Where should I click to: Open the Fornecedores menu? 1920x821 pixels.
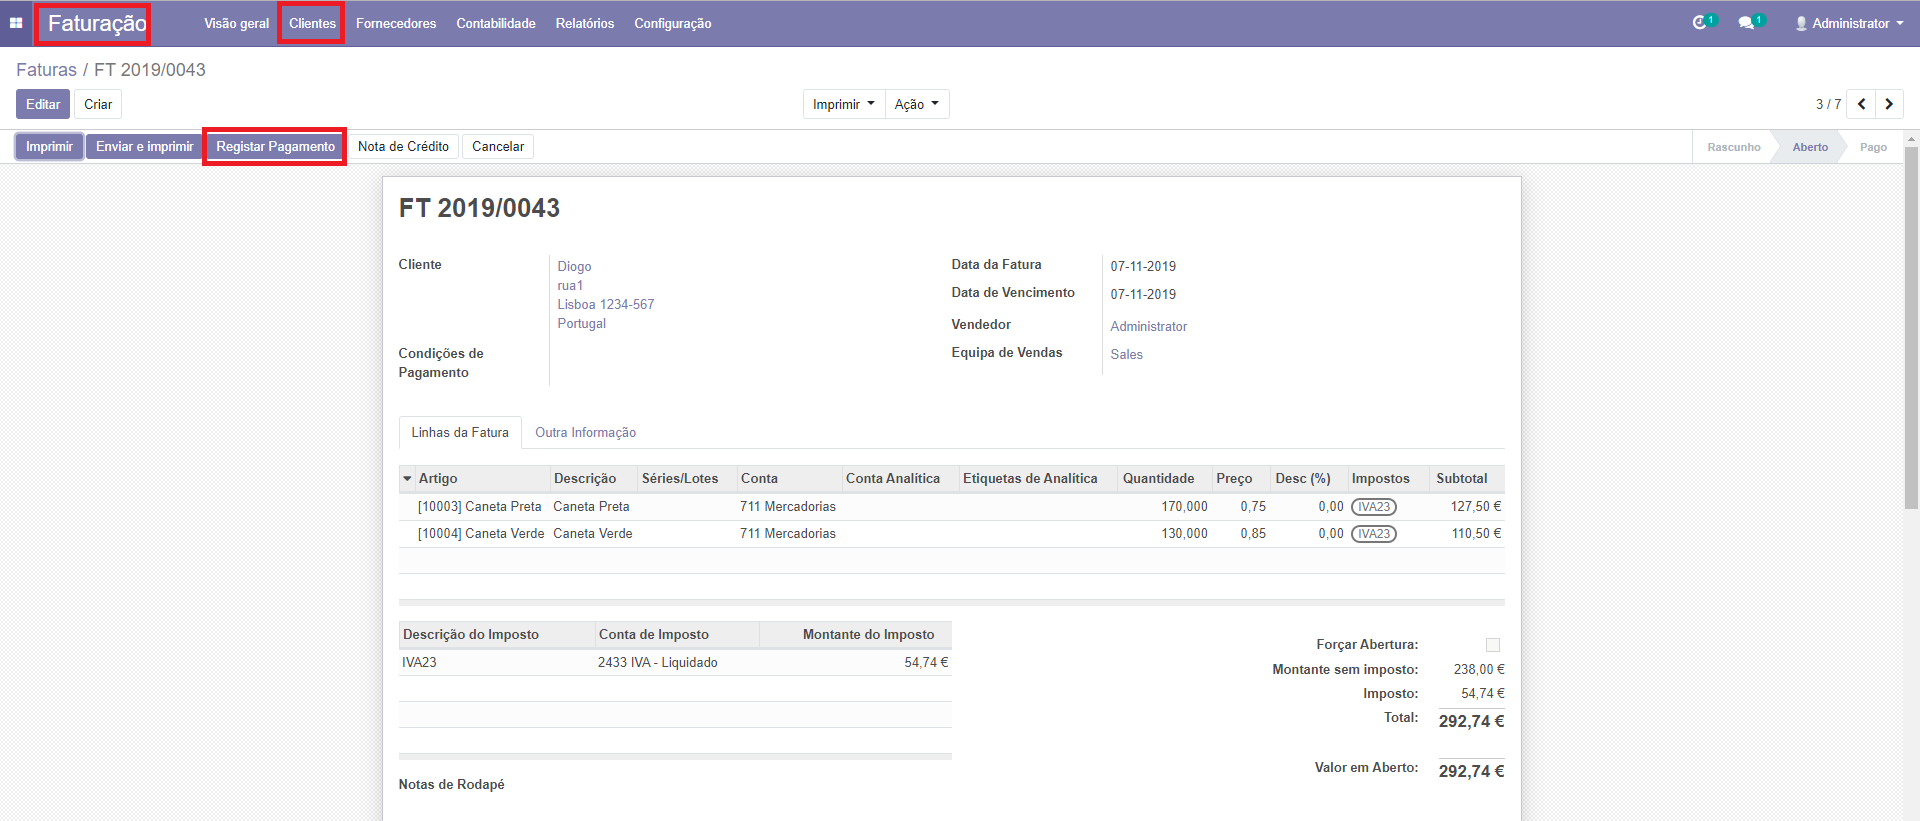395,23
